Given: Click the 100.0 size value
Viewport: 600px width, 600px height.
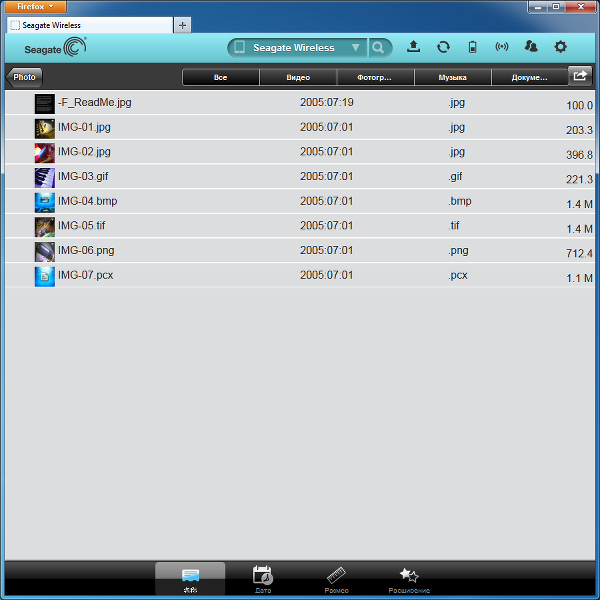Looking at the screenshot, I should (579, 105).
